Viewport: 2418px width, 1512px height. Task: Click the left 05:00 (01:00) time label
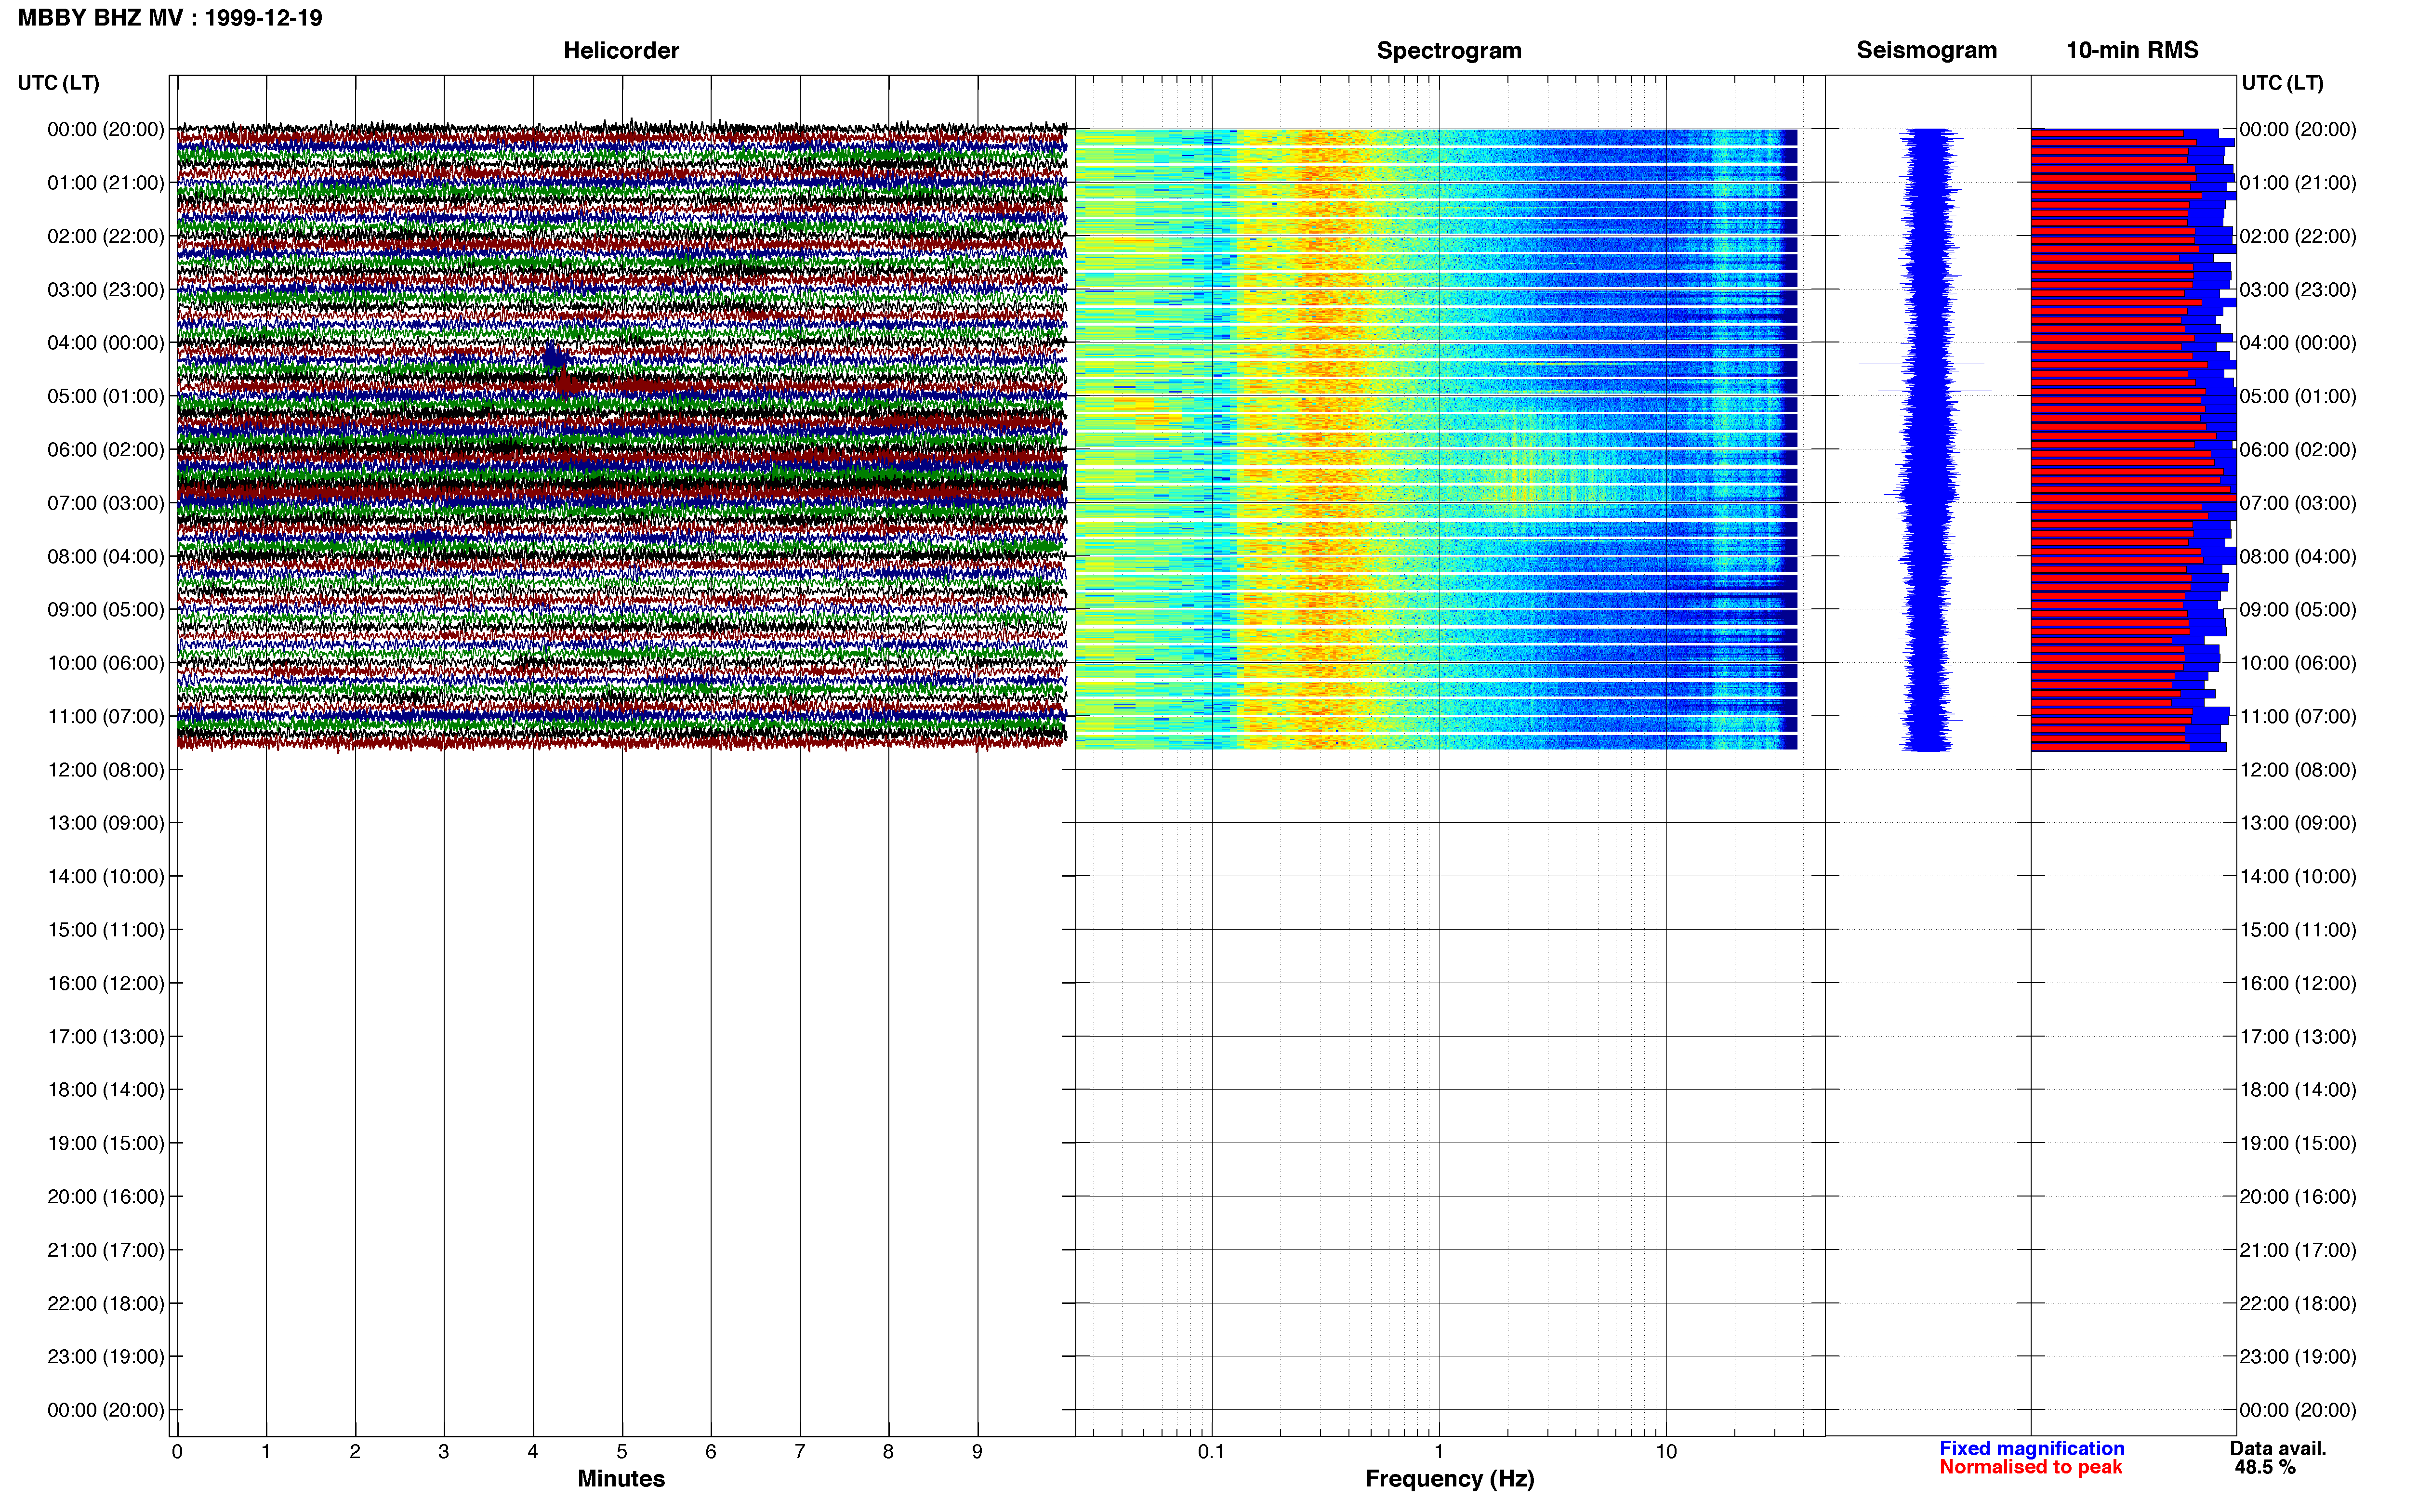pyautogui.click(x=106, y=396)
